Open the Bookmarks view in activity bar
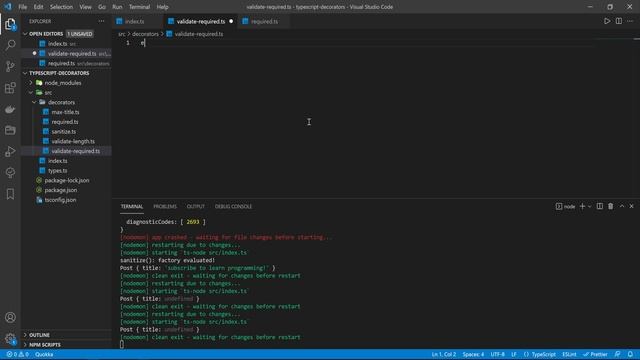640x360 pixels. (10, 194)
